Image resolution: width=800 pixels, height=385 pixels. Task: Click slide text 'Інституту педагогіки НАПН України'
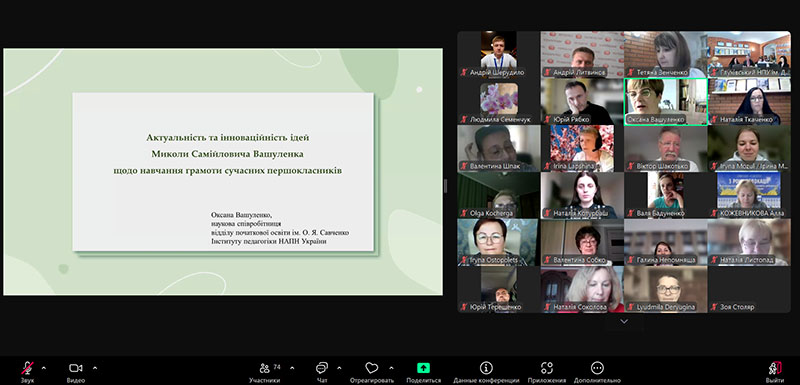click(x=268, y=241)
